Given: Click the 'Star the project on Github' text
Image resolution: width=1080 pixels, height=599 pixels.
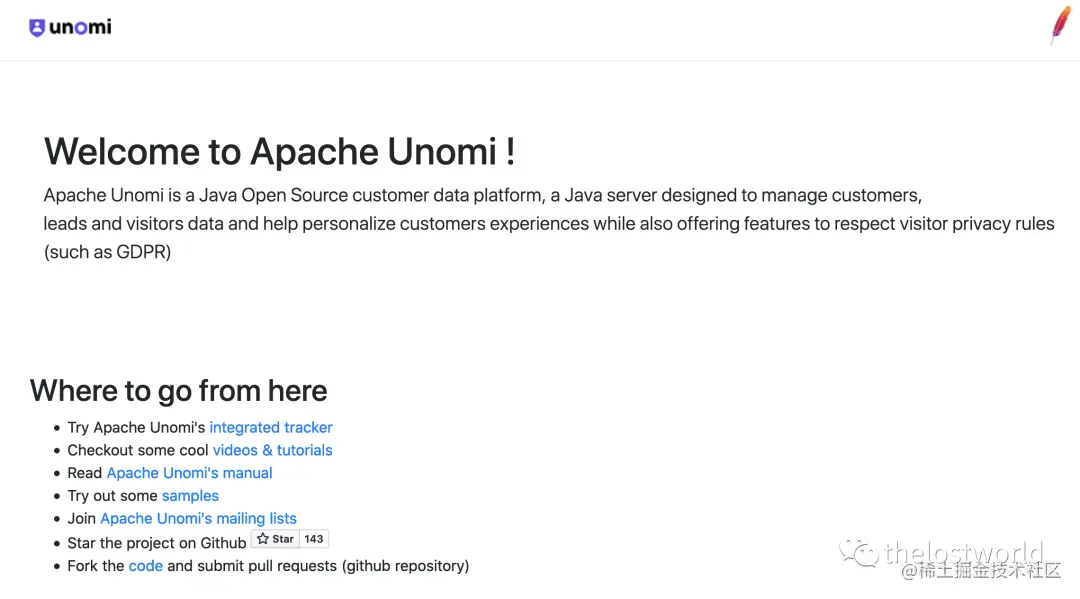Looking at the screenshot, I should pos(157,543).
